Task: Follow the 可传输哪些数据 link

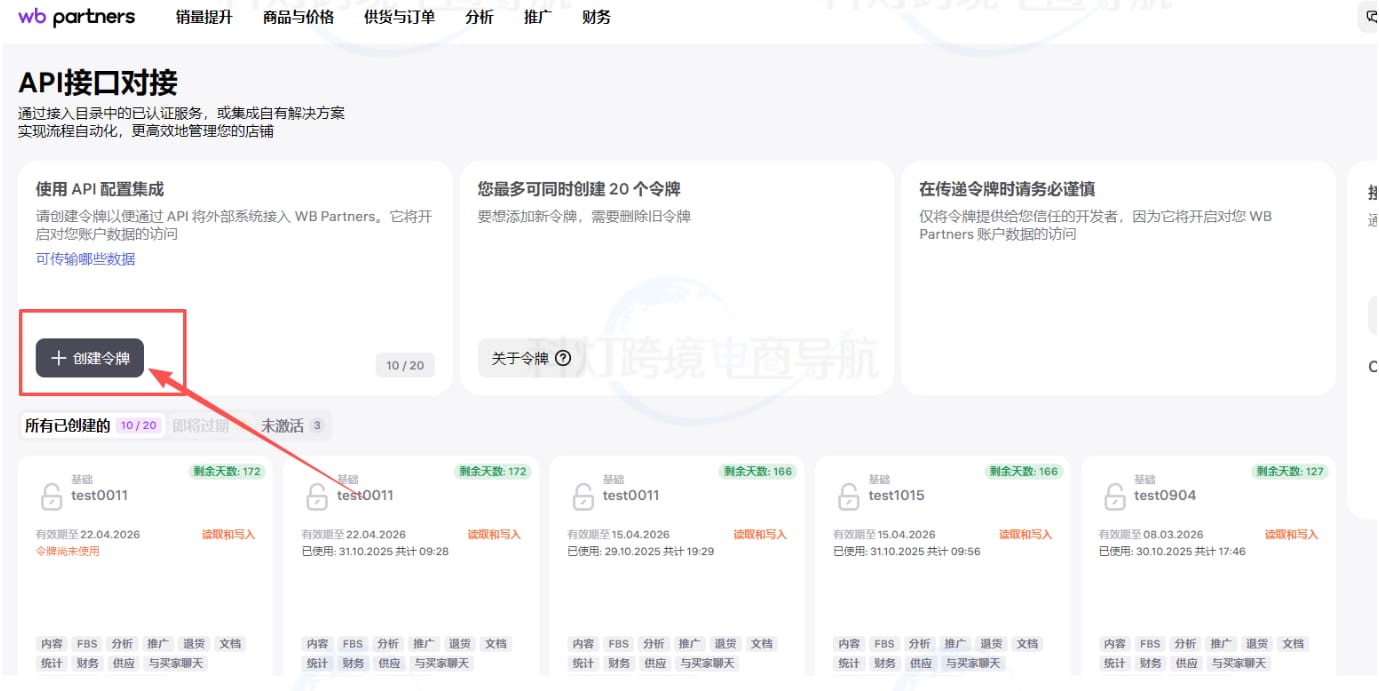Action: pos(85,259)
